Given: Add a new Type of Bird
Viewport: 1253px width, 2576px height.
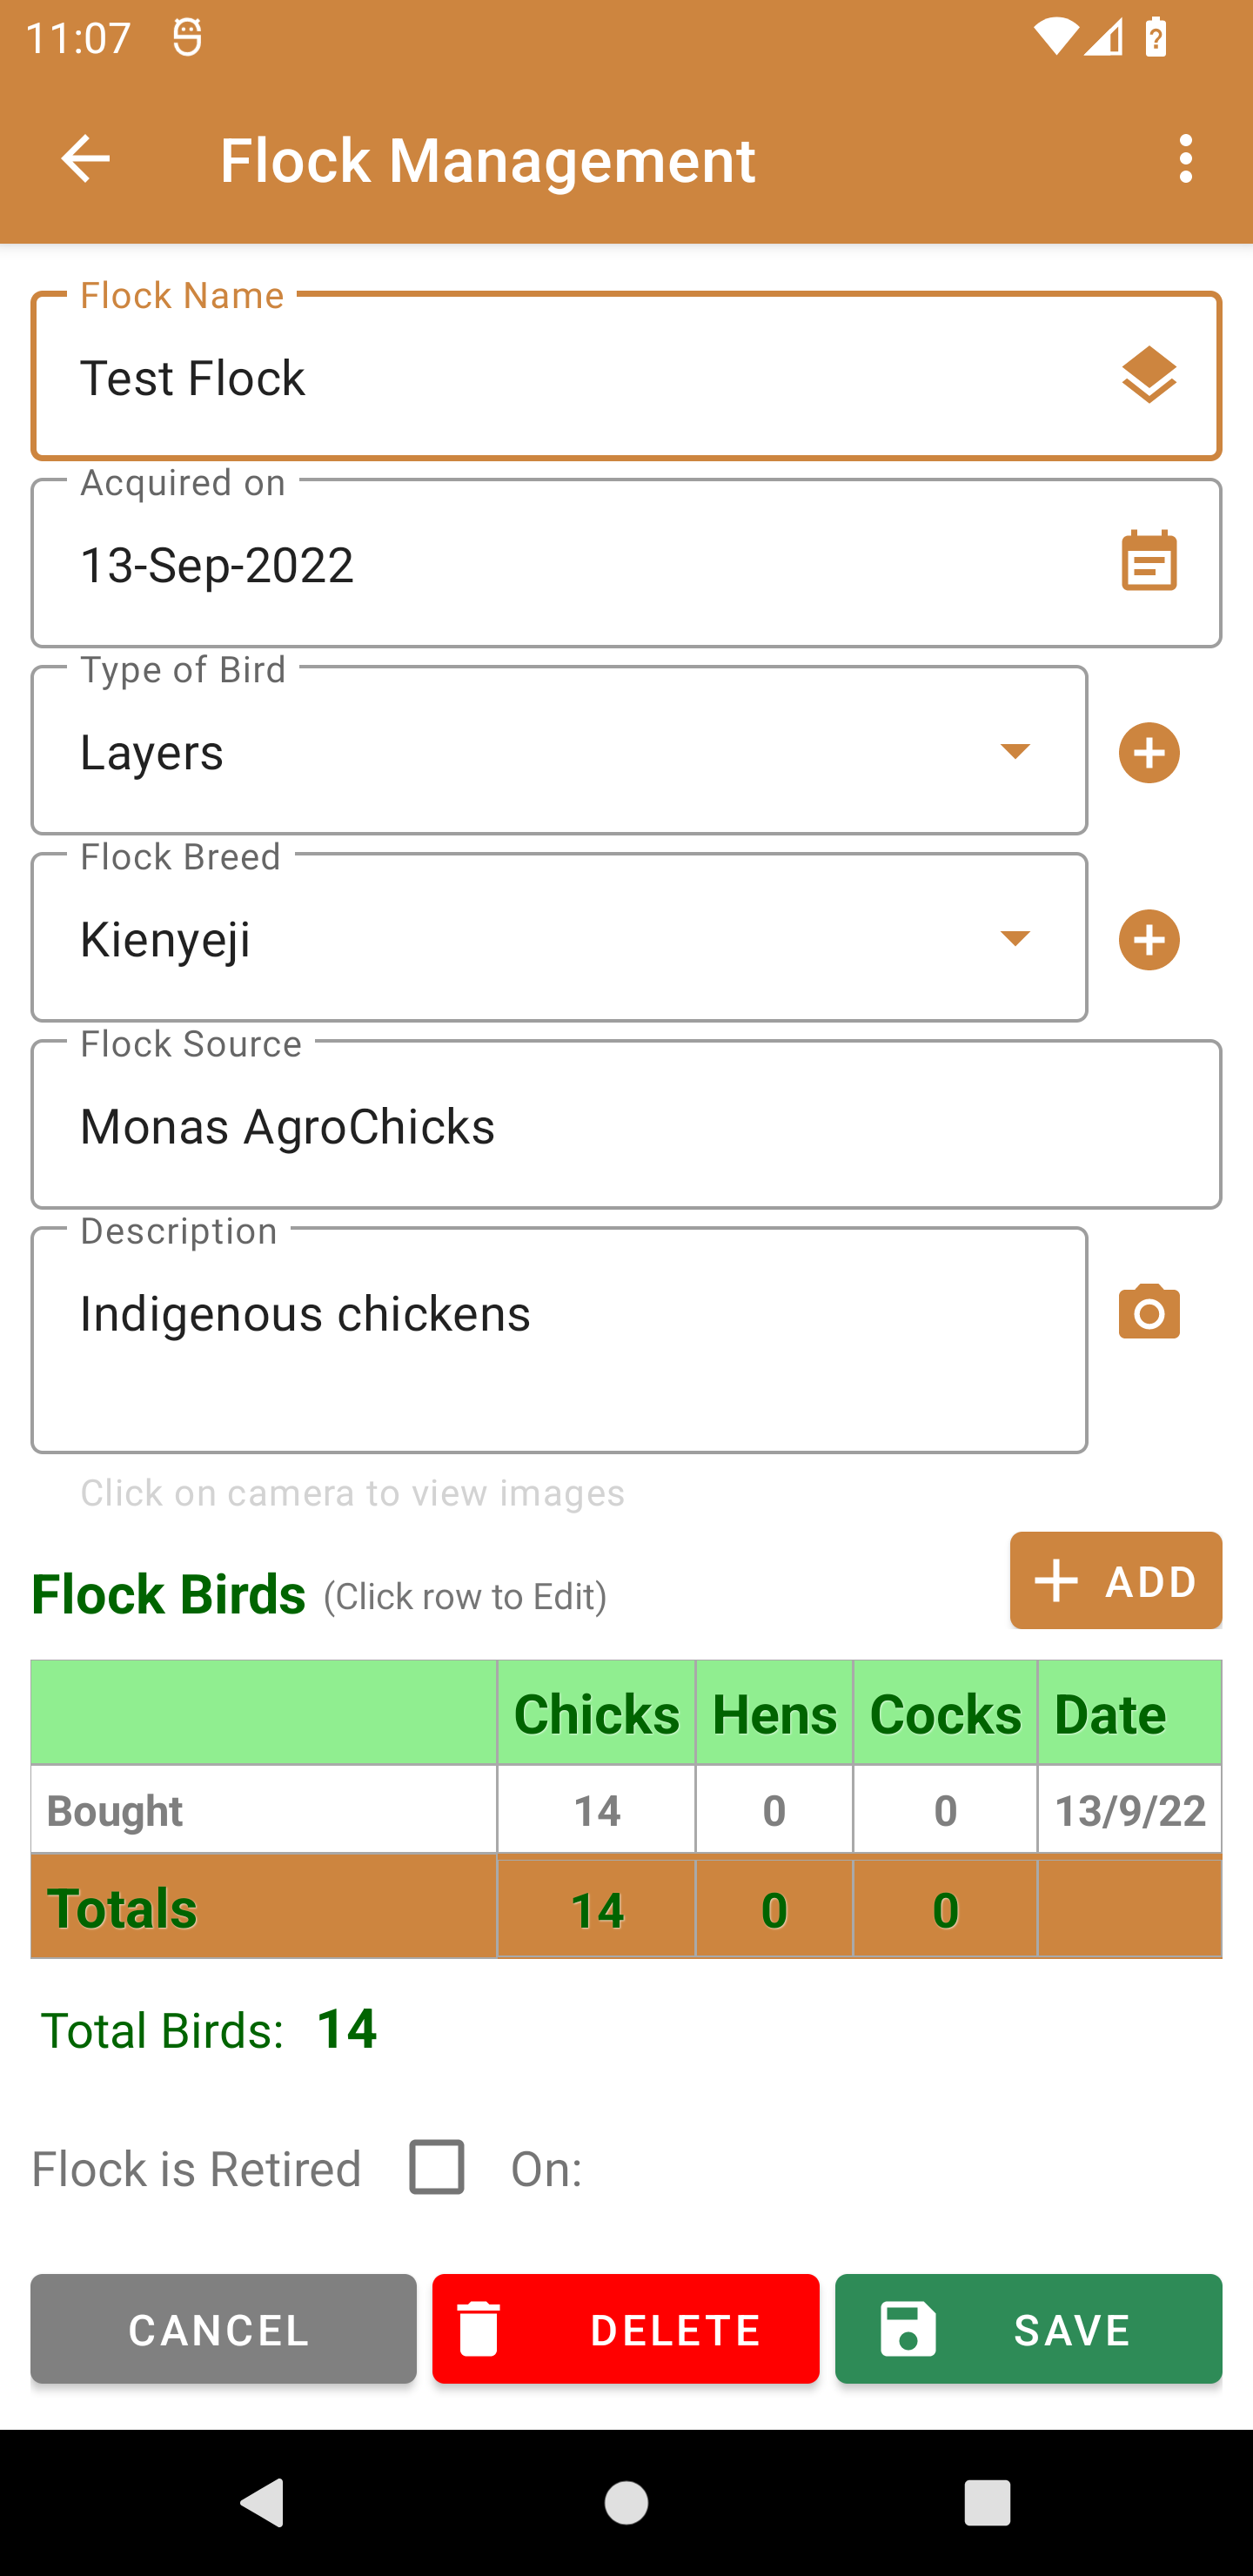Looking at the screenshot, I should pos(1149,753).
